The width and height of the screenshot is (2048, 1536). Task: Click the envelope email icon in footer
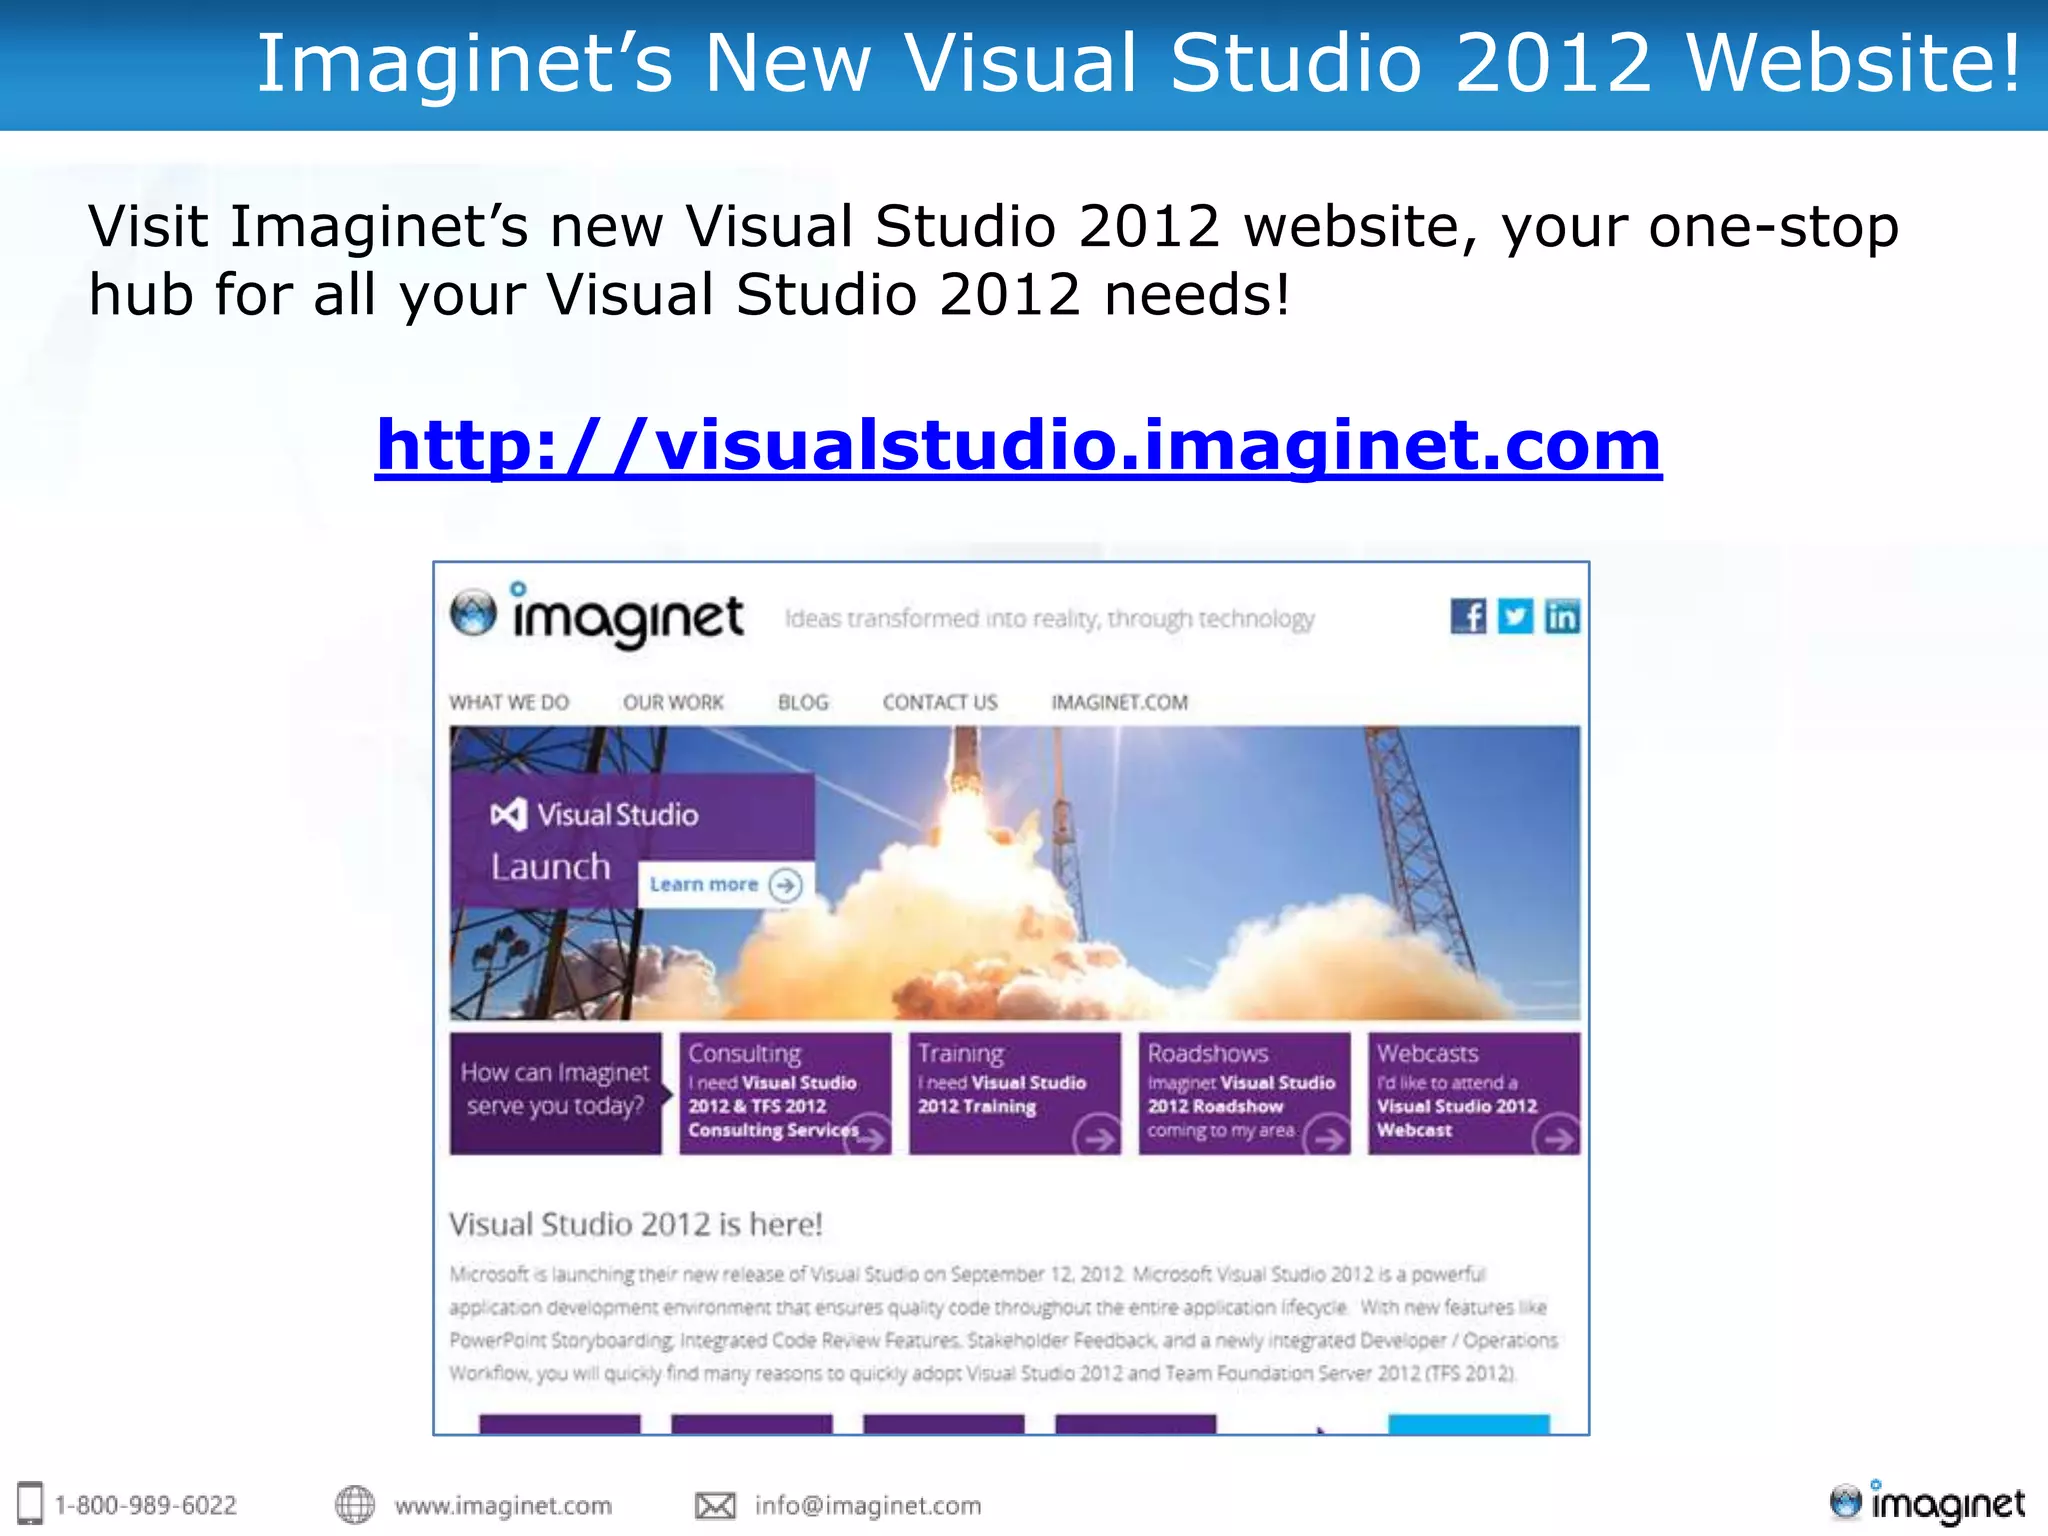[x=715, y=1505]
